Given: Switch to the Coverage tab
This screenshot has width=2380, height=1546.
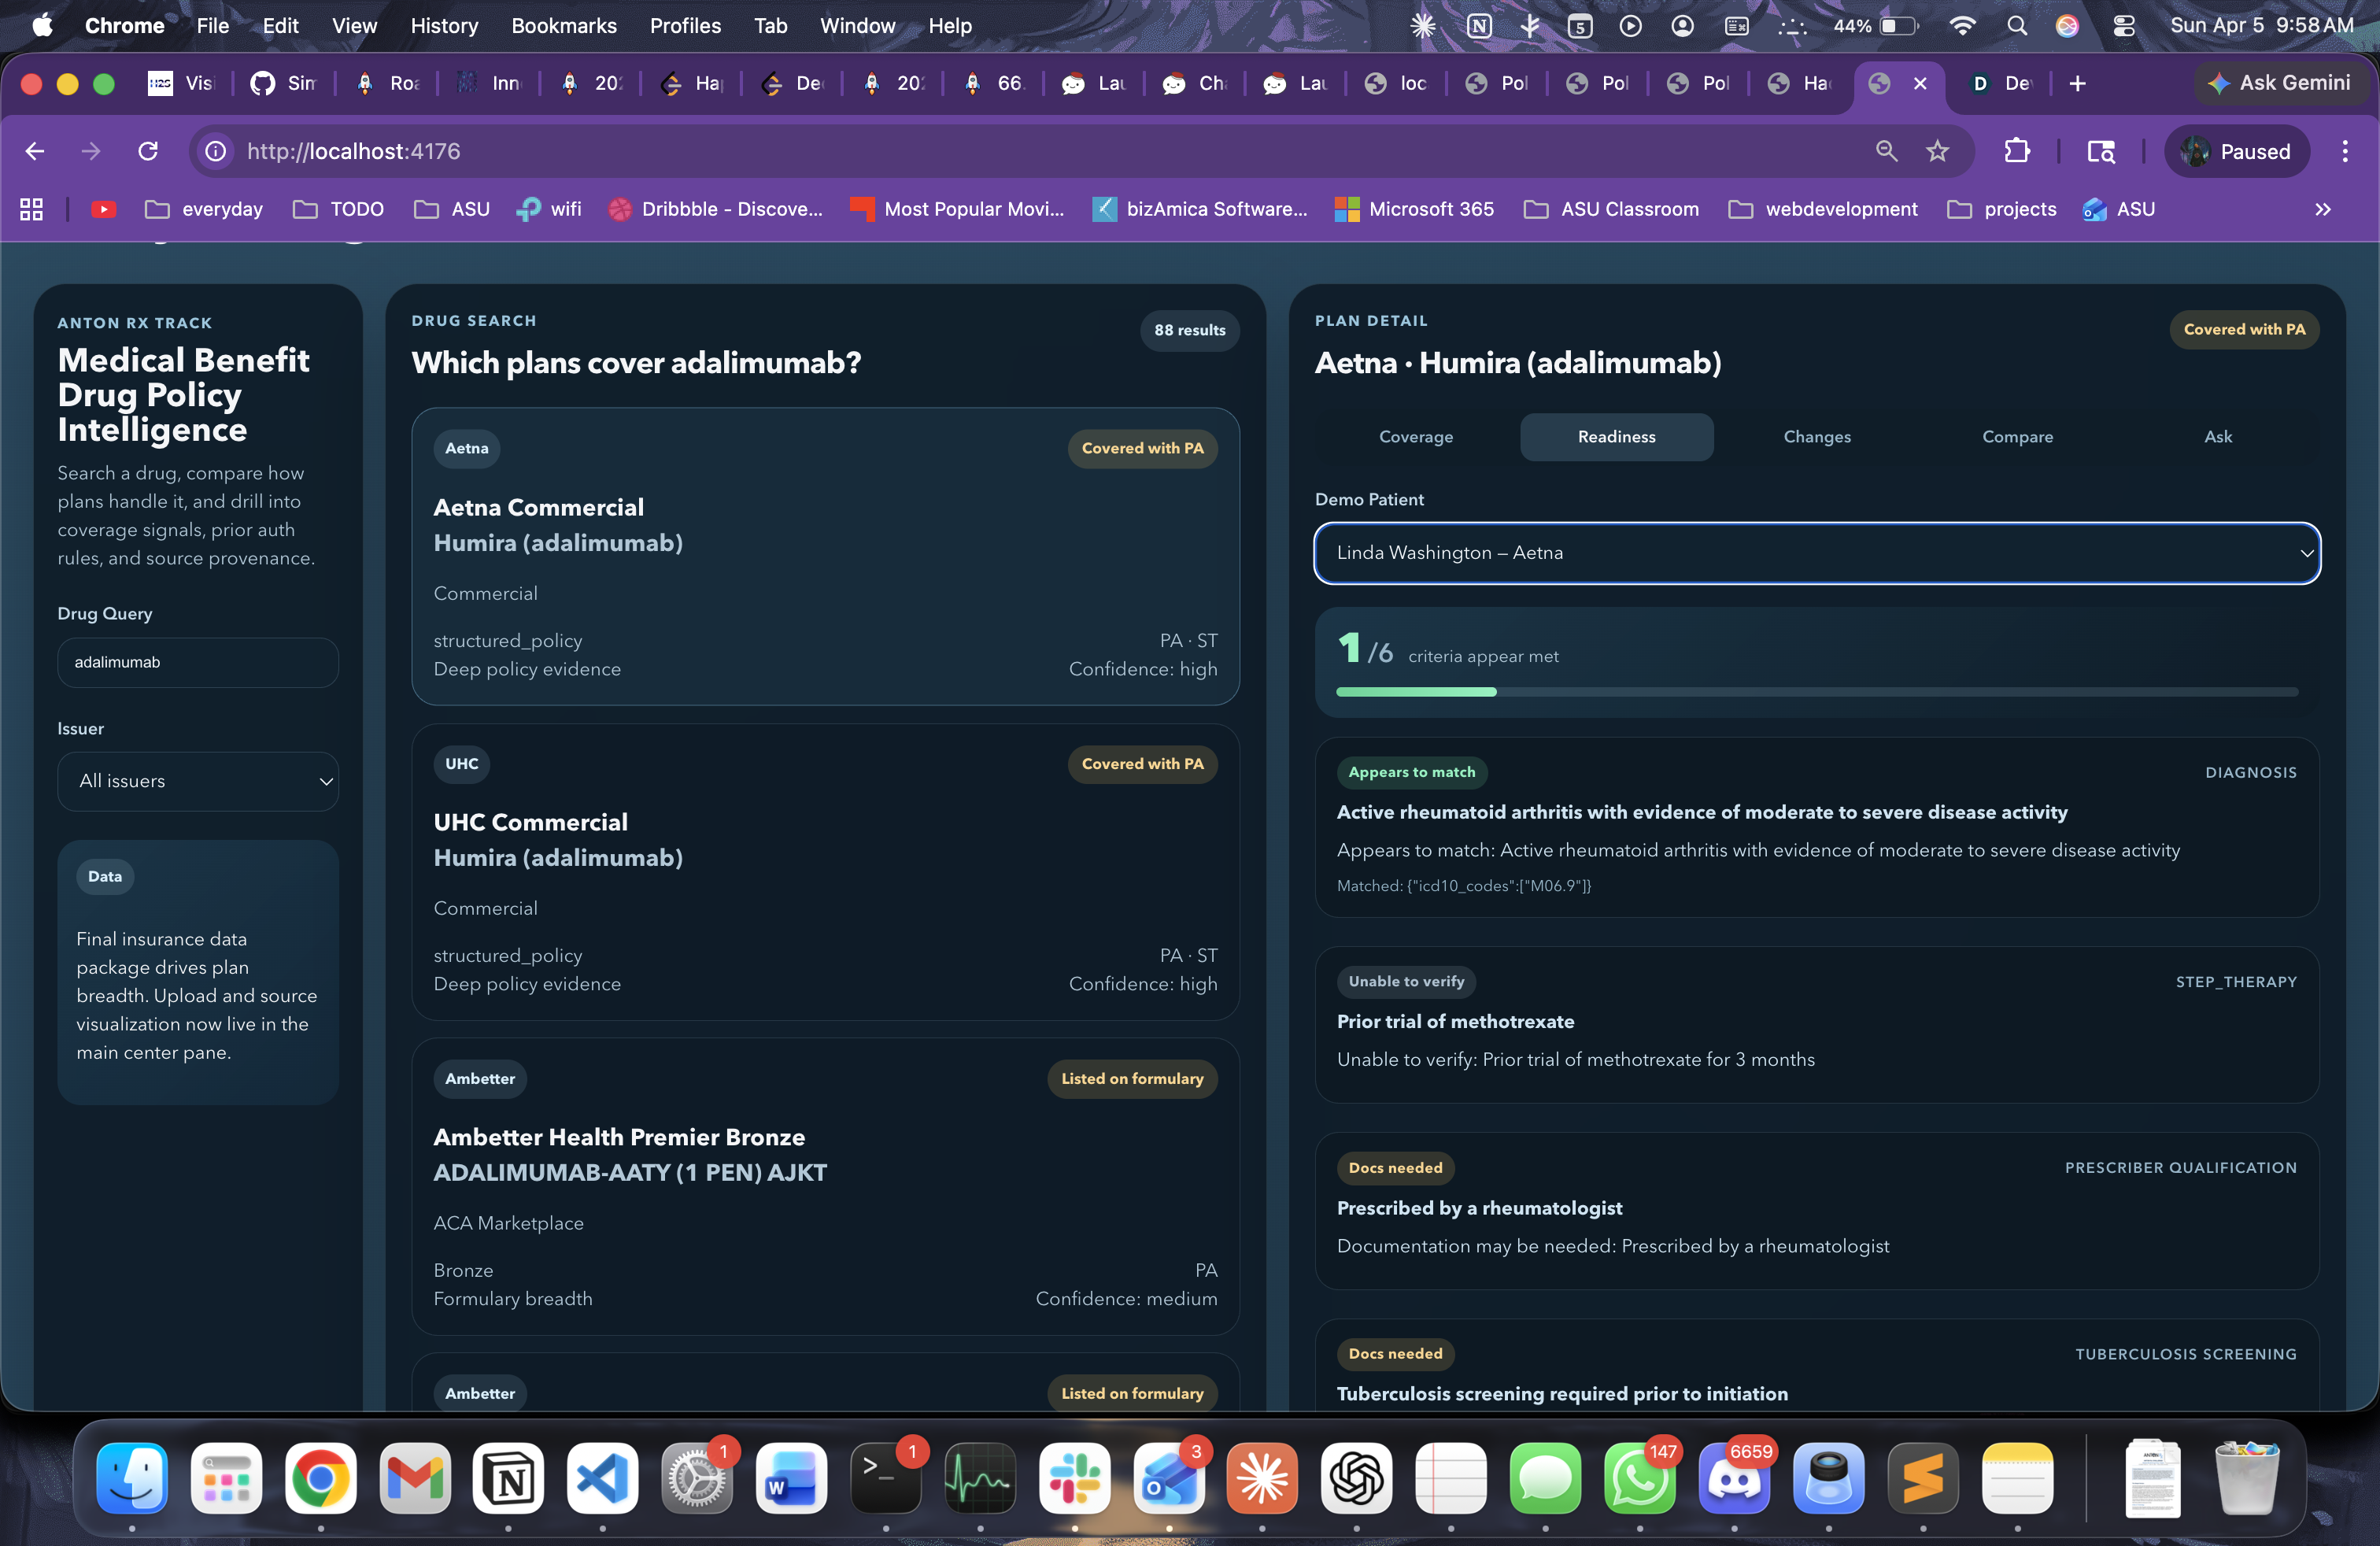Looking at the screenshot, I should coord(1415,437).
